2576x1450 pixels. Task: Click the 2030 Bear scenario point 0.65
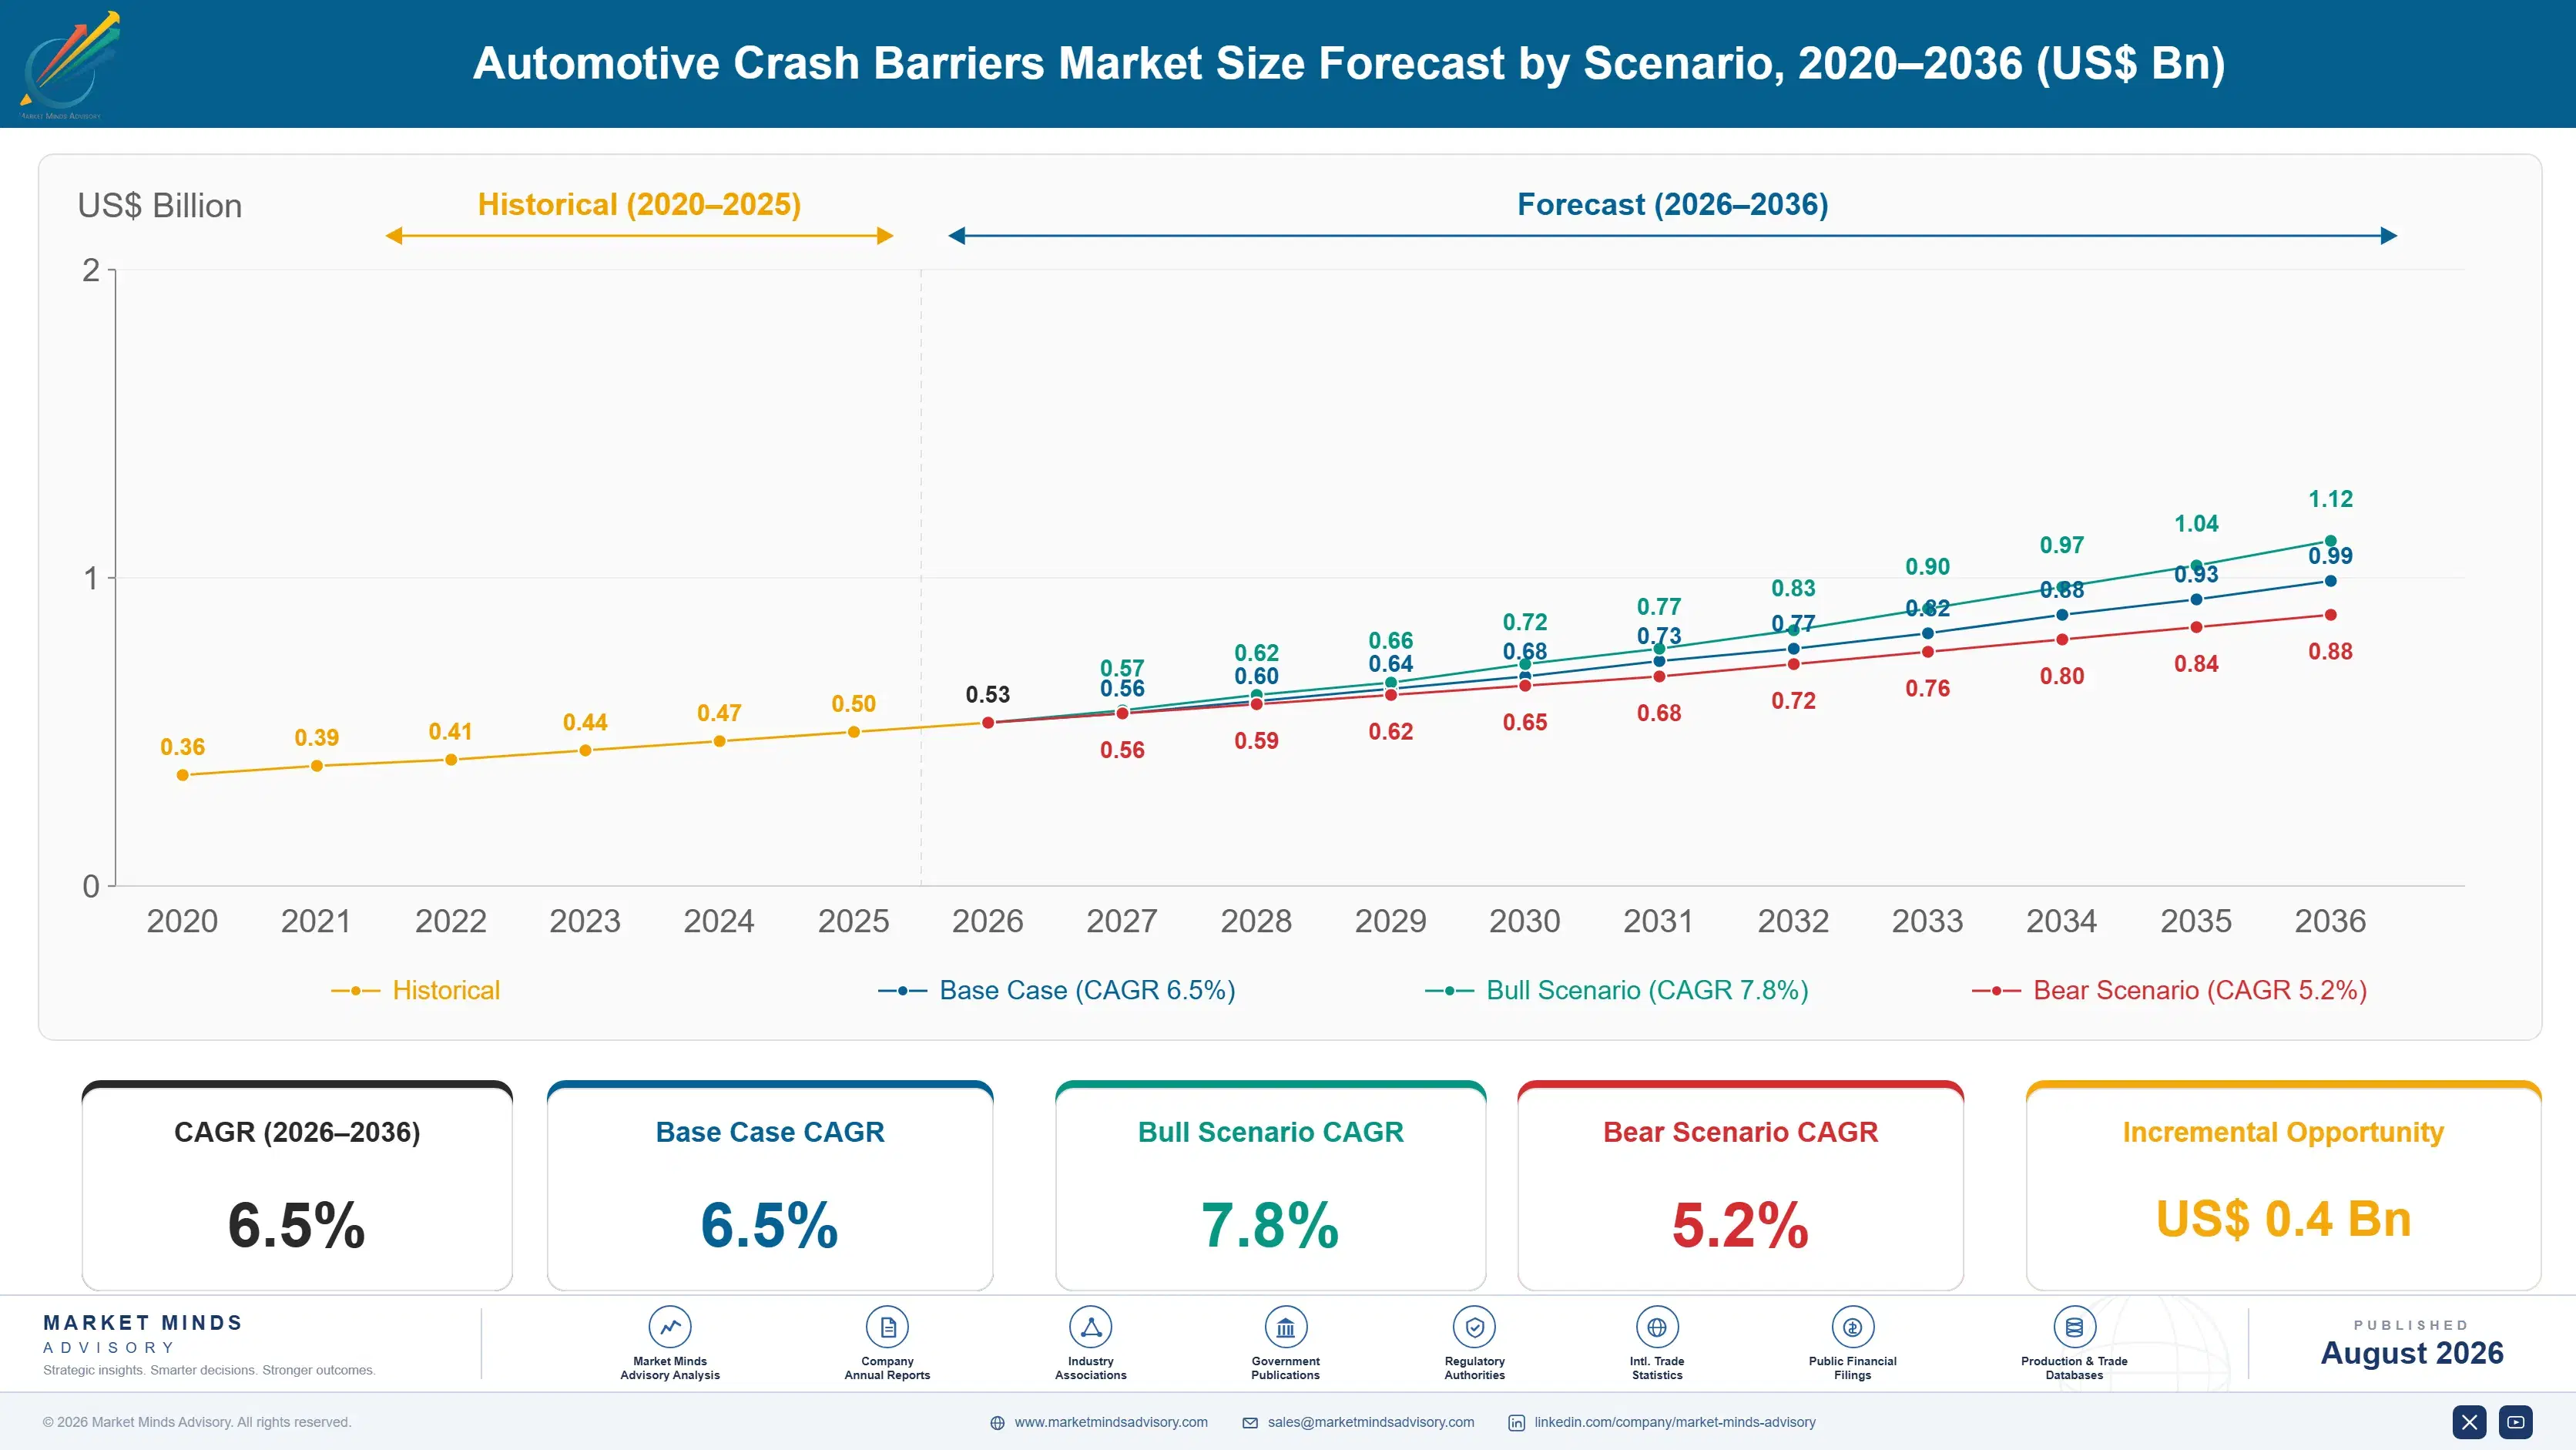coord(1525,686)
